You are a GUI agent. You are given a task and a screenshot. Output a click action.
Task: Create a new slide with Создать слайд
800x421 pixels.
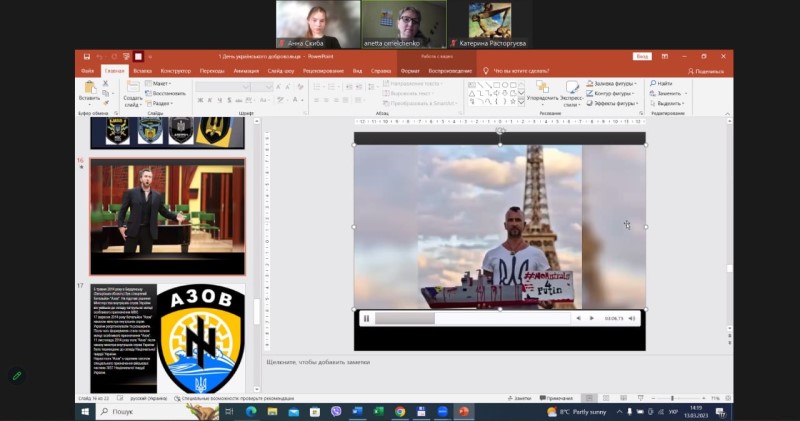pos(133,93)
